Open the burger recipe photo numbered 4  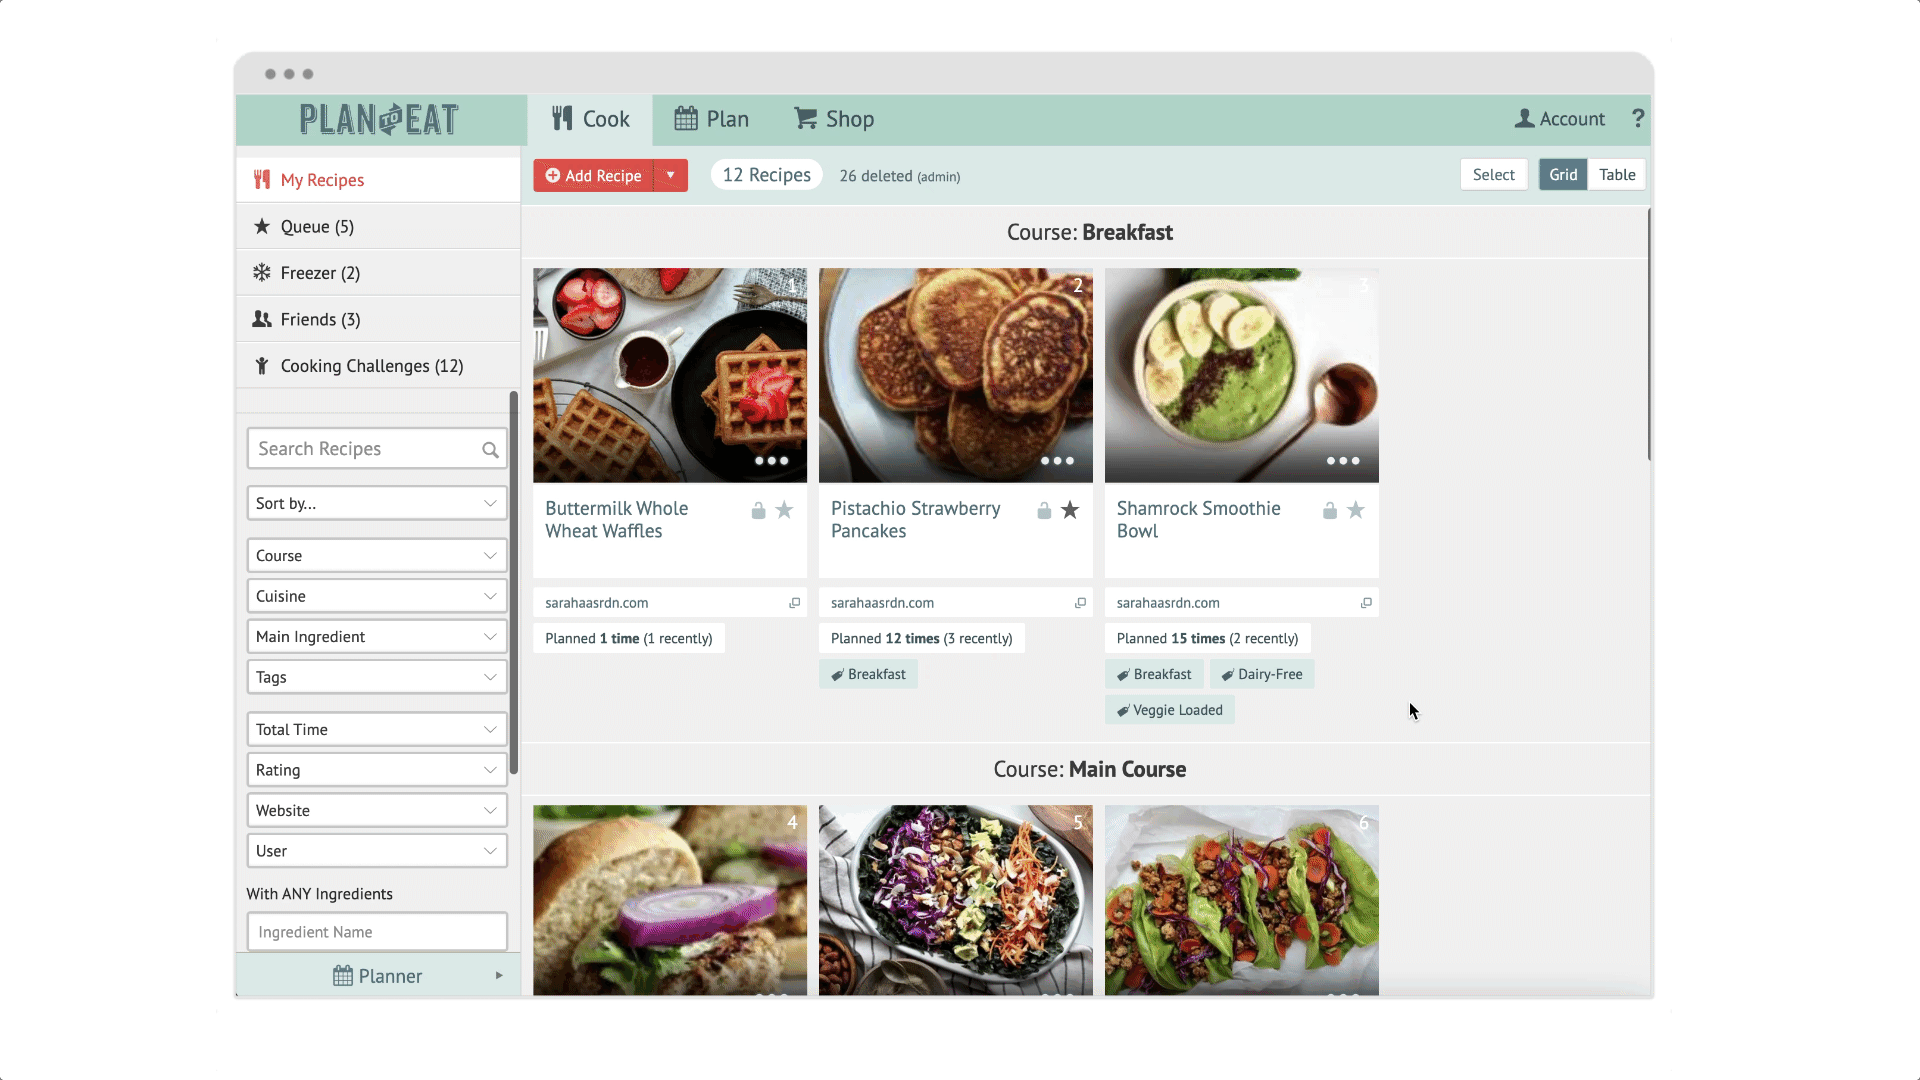(x=670, y=900)
